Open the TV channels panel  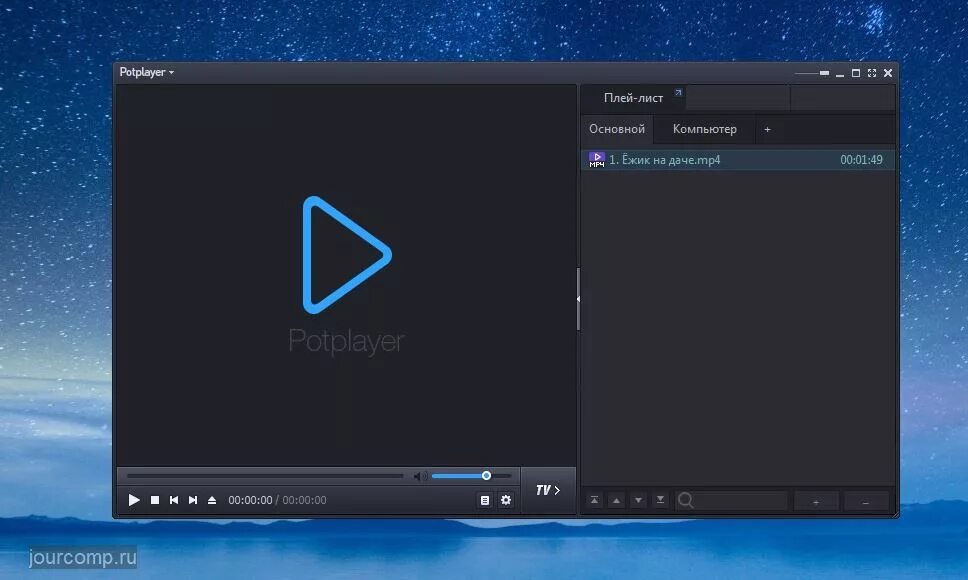(548, 490)
